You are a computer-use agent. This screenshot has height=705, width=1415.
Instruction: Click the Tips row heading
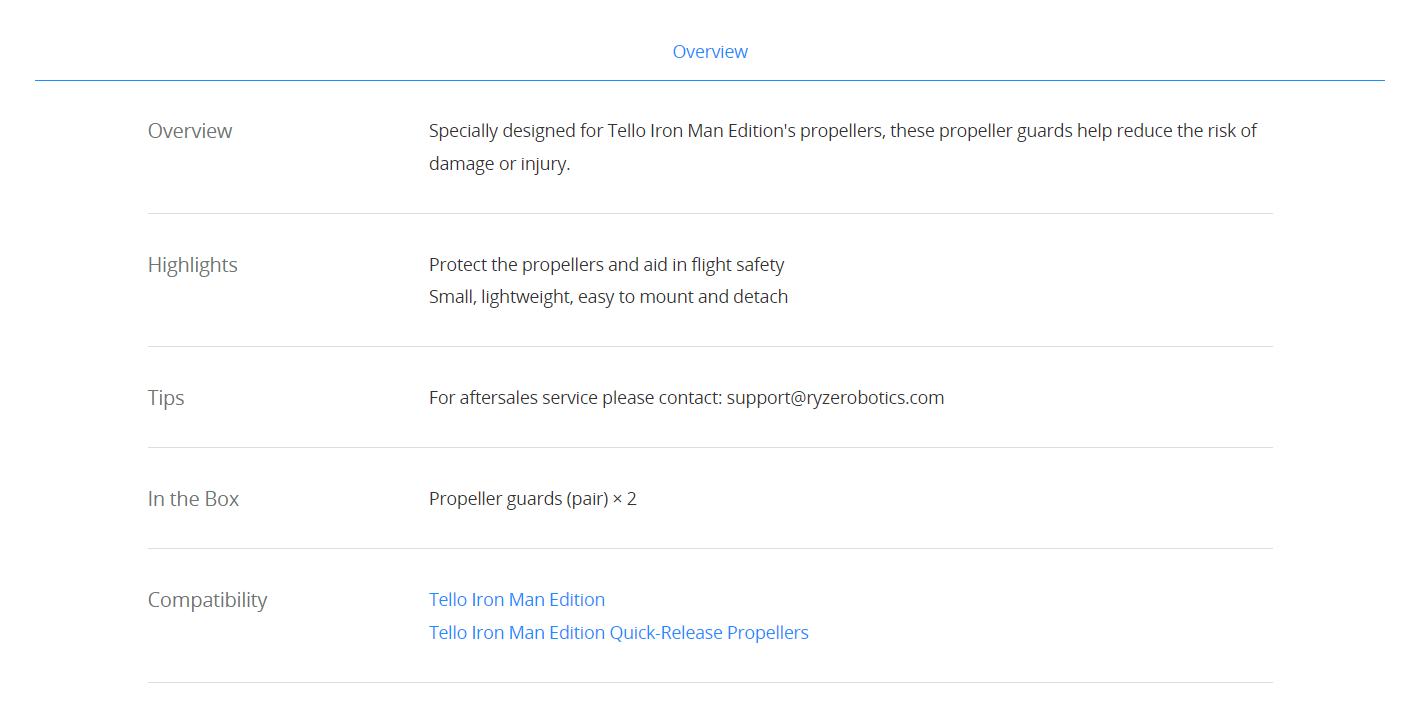click(x=166, y=398)
